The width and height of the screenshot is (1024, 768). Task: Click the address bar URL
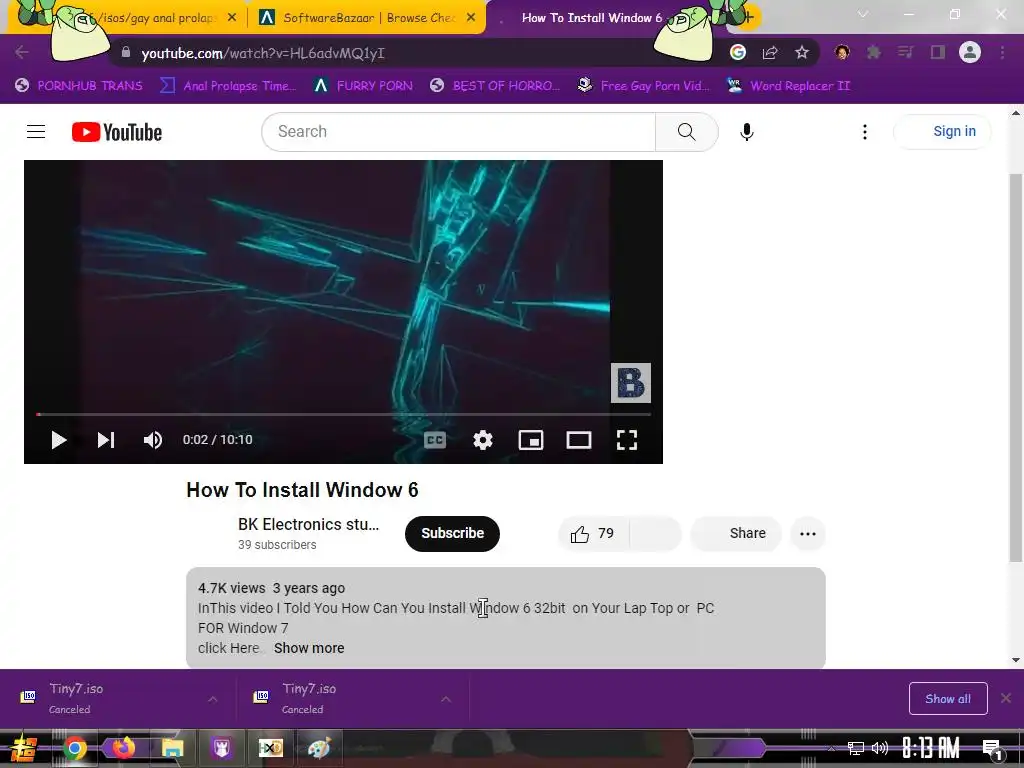point(263,54)
